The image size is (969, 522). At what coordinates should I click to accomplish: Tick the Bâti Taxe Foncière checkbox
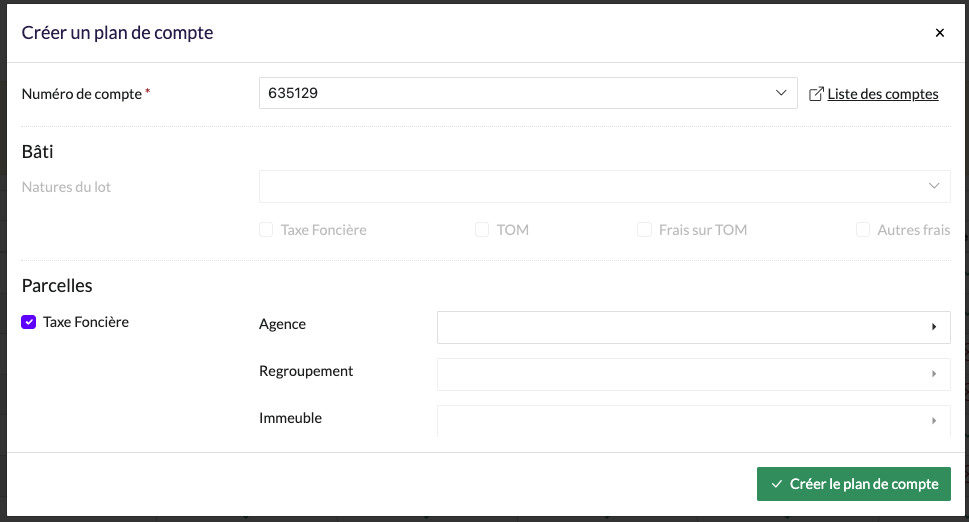tap(266, 230)
